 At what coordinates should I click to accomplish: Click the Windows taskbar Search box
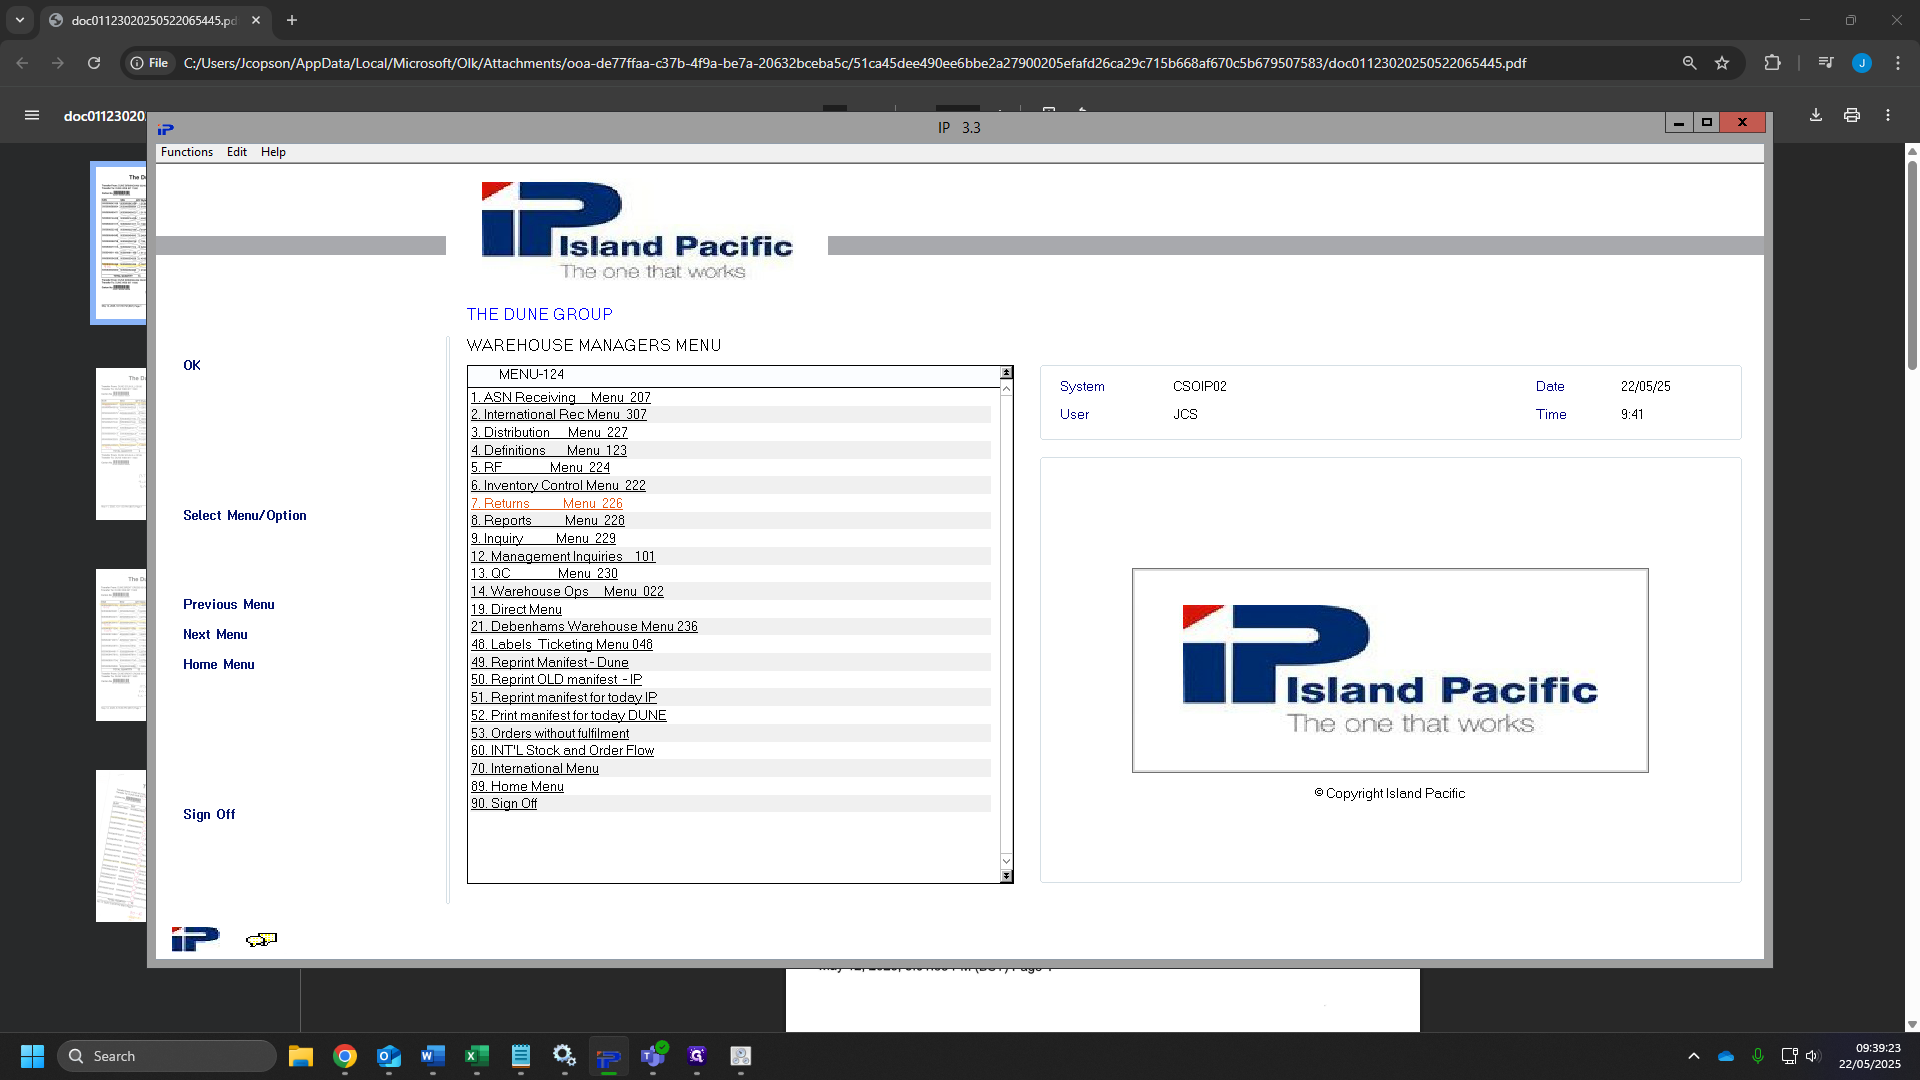(x=167, y=1056)
